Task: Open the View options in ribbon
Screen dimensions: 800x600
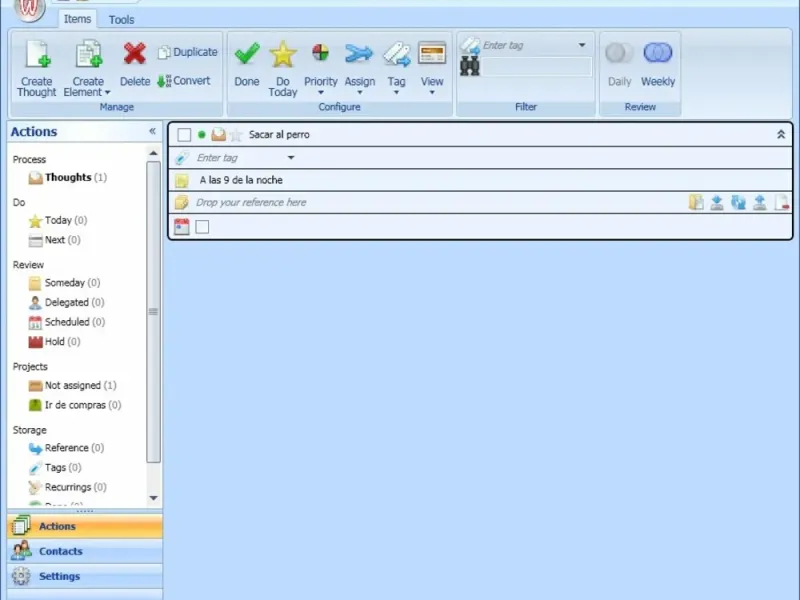Action: [432, 68]
